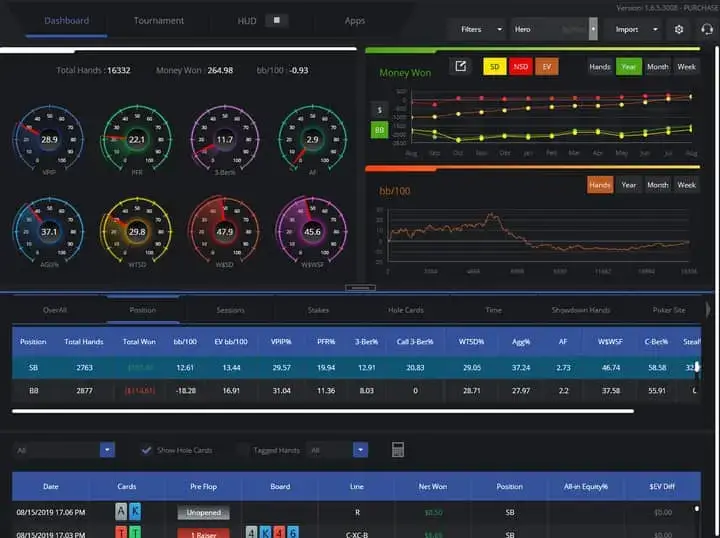Select the Overall report tab
The width and height of the screenshot is (720, 538).
[x=55, y=310]
